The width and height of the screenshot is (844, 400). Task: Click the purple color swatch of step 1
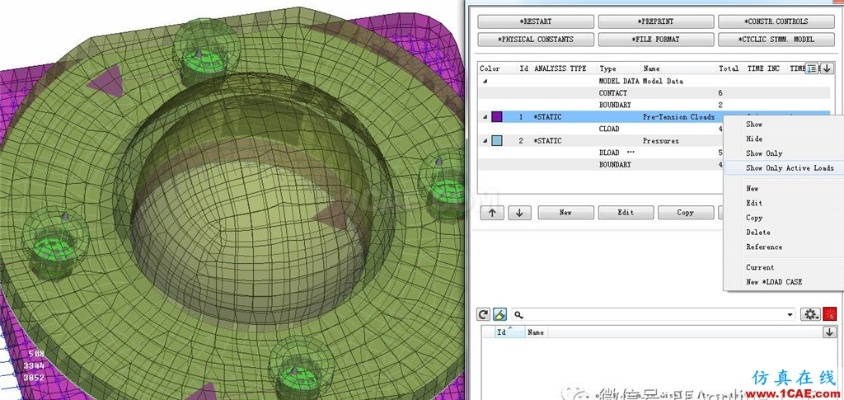498,117
